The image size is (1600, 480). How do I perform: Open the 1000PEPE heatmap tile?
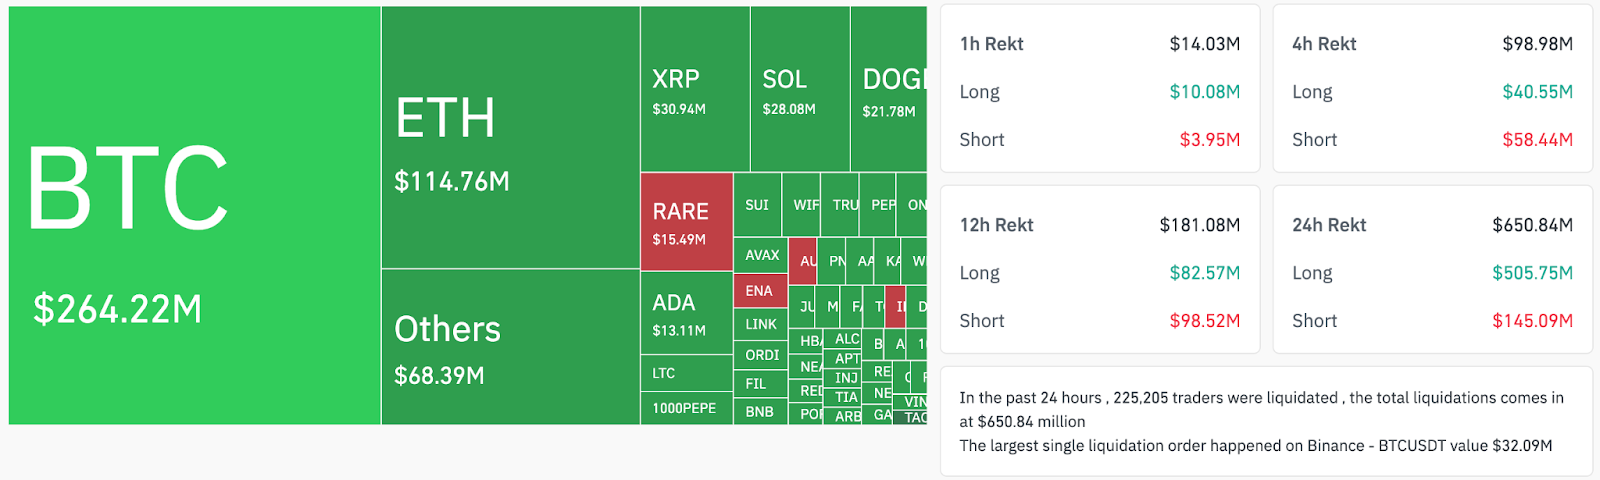point(686,408)
